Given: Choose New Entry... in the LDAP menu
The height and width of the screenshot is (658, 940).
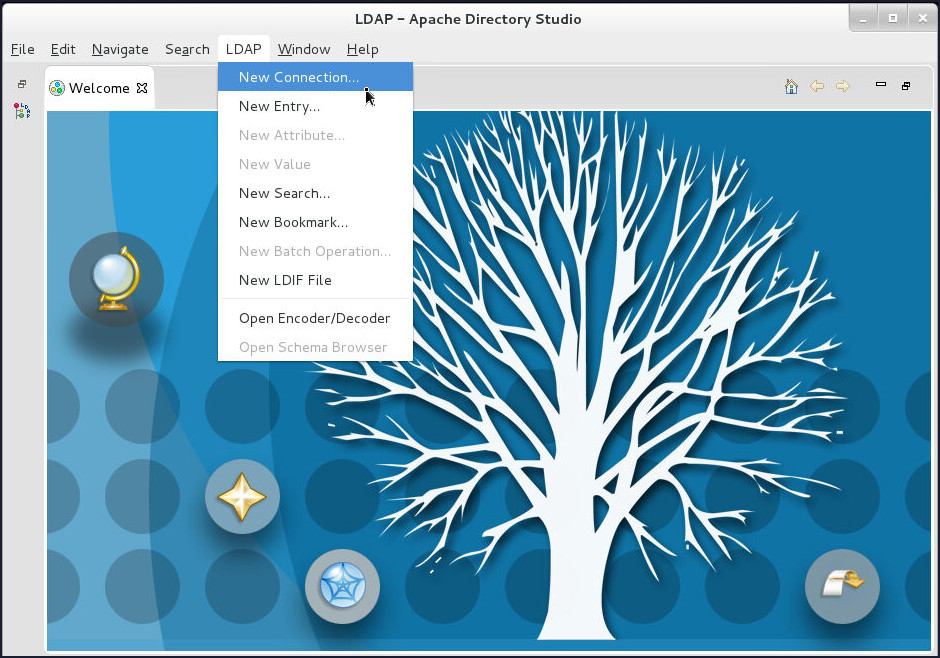Looking at the screenshot, I should 279,106.
